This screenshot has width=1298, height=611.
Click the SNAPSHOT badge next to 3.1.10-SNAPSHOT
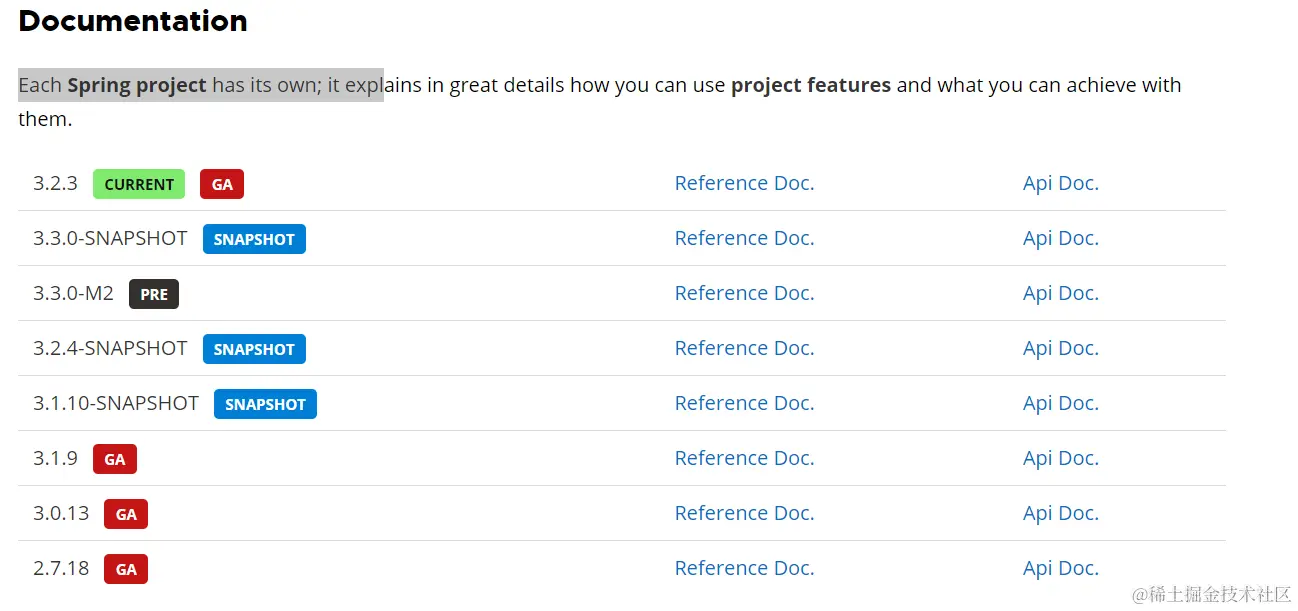tap(265, 404)
